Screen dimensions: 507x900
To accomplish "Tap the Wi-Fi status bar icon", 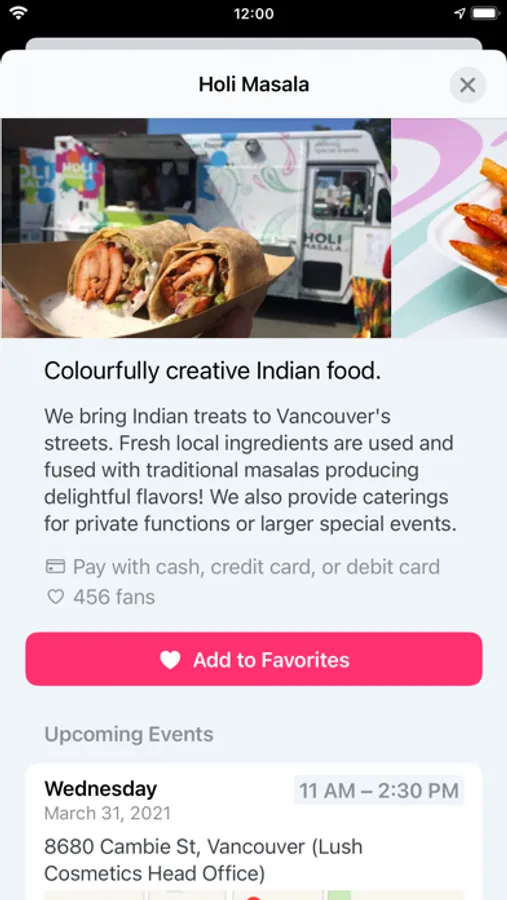I will pyautogui.click(x=19, y=13).
